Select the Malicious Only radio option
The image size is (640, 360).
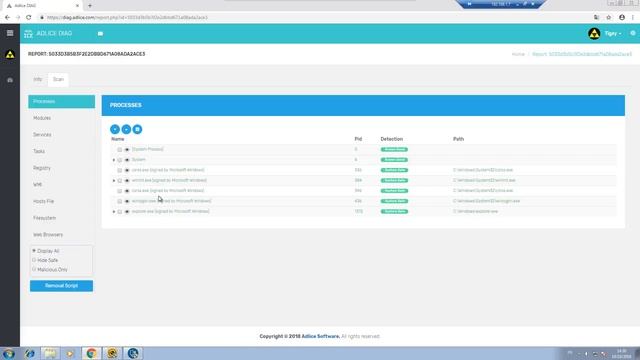click(x=34, y=269)
